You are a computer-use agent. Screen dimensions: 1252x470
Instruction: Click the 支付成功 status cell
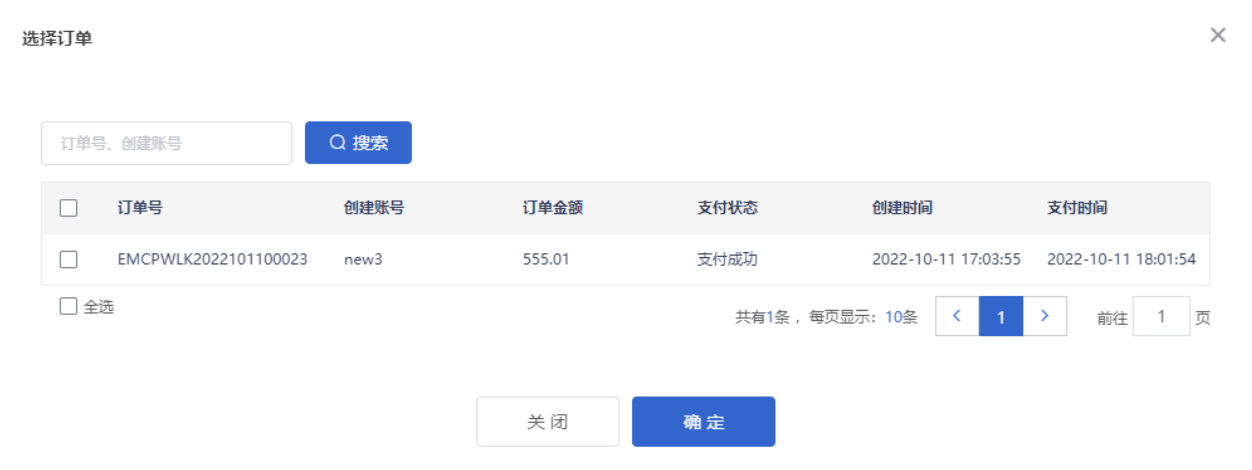point(727,259)
